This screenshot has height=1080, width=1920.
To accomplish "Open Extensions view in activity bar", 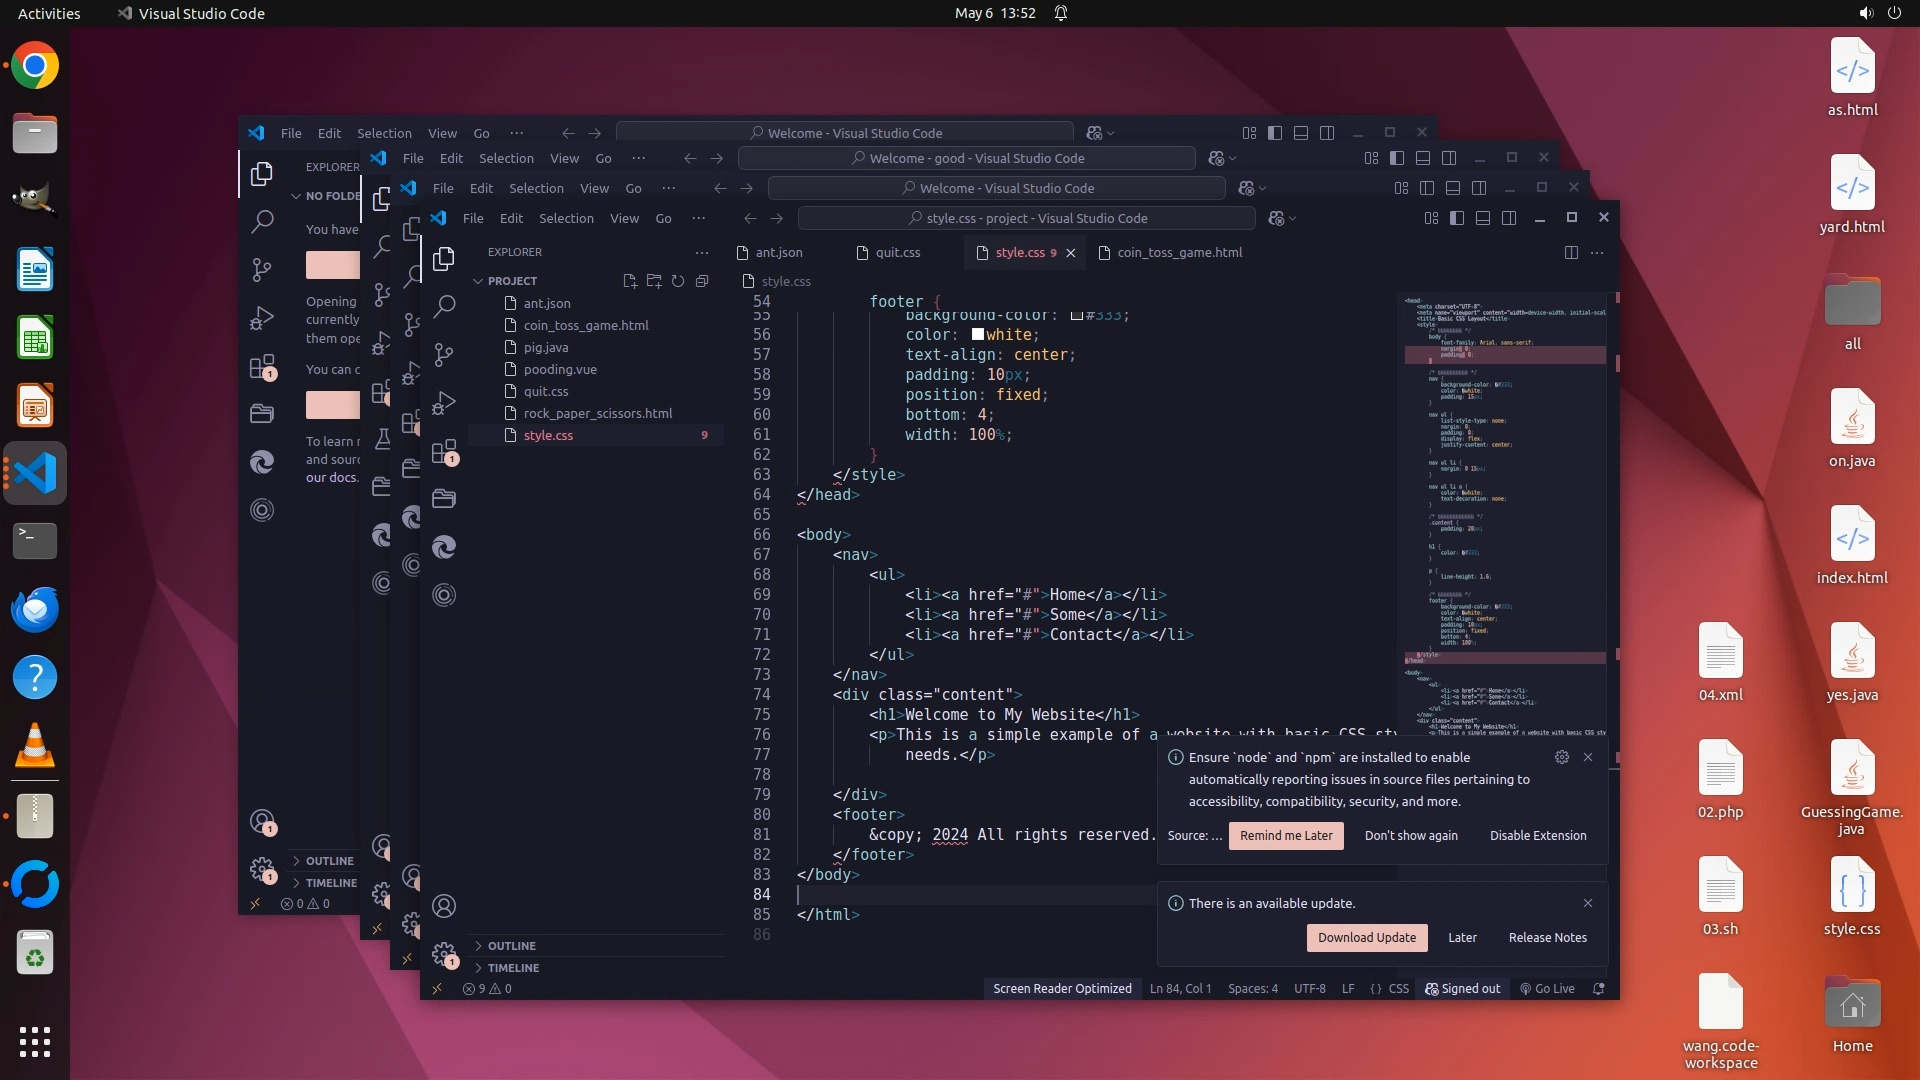I will click(x=444, y=452).
